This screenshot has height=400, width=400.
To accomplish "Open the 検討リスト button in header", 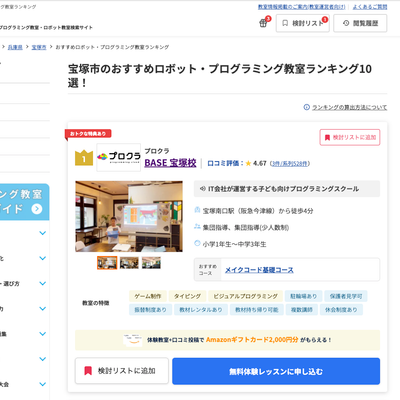I will point(303,23).
